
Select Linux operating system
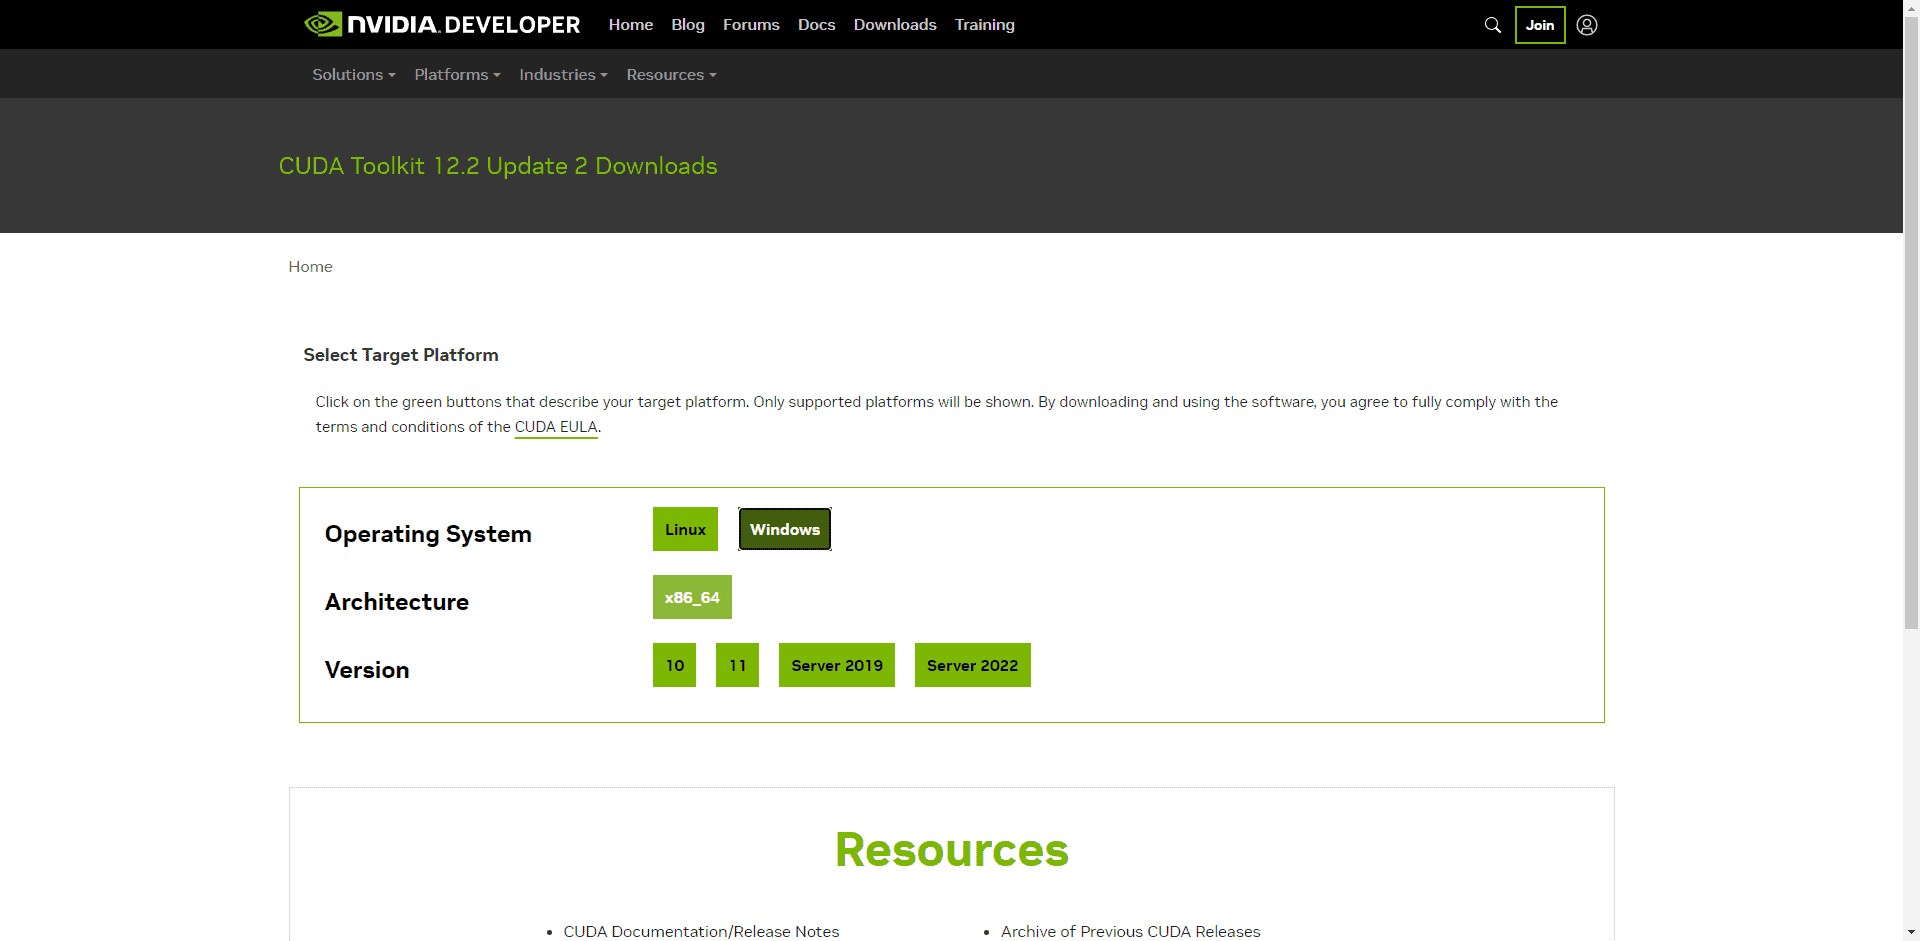(x=685, y=529)
